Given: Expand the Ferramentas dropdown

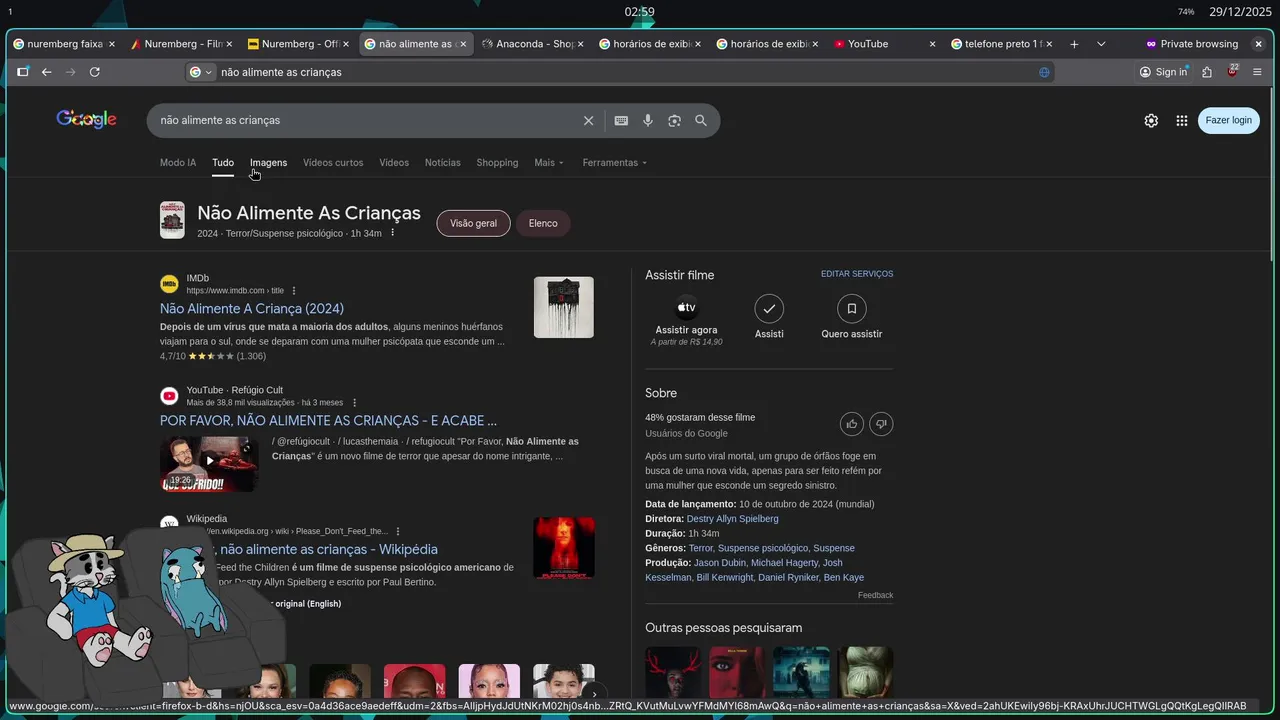Looking at the screenshot, I should tap(615, 163).
